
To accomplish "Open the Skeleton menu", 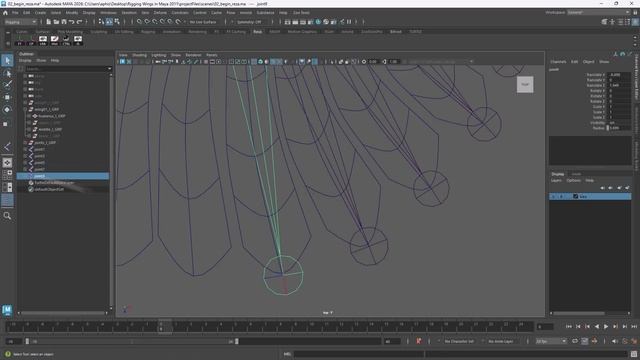I will [x=129, y=13].
